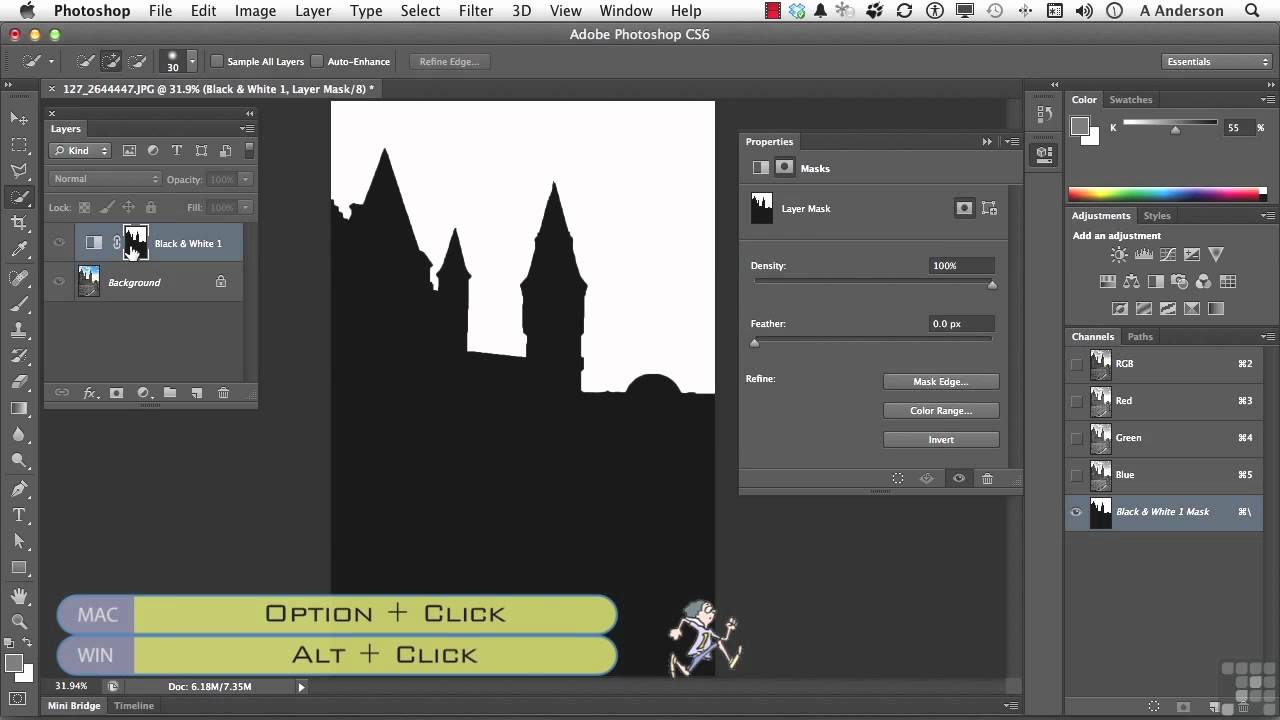The image size is (1280, 720).
Task: Click the Density slider handle
Action: click(x=992, y=285)
